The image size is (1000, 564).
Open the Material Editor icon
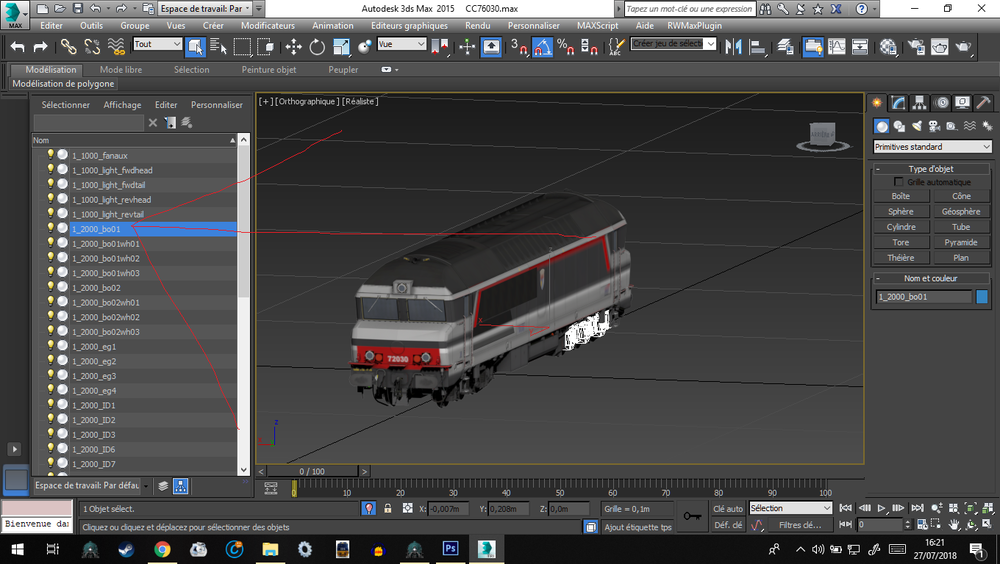point(888,47)
